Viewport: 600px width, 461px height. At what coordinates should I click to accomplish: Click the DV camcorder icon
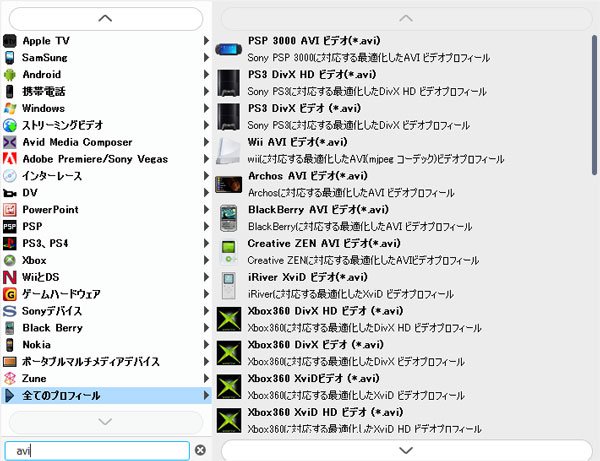click(x=10, y=193)
